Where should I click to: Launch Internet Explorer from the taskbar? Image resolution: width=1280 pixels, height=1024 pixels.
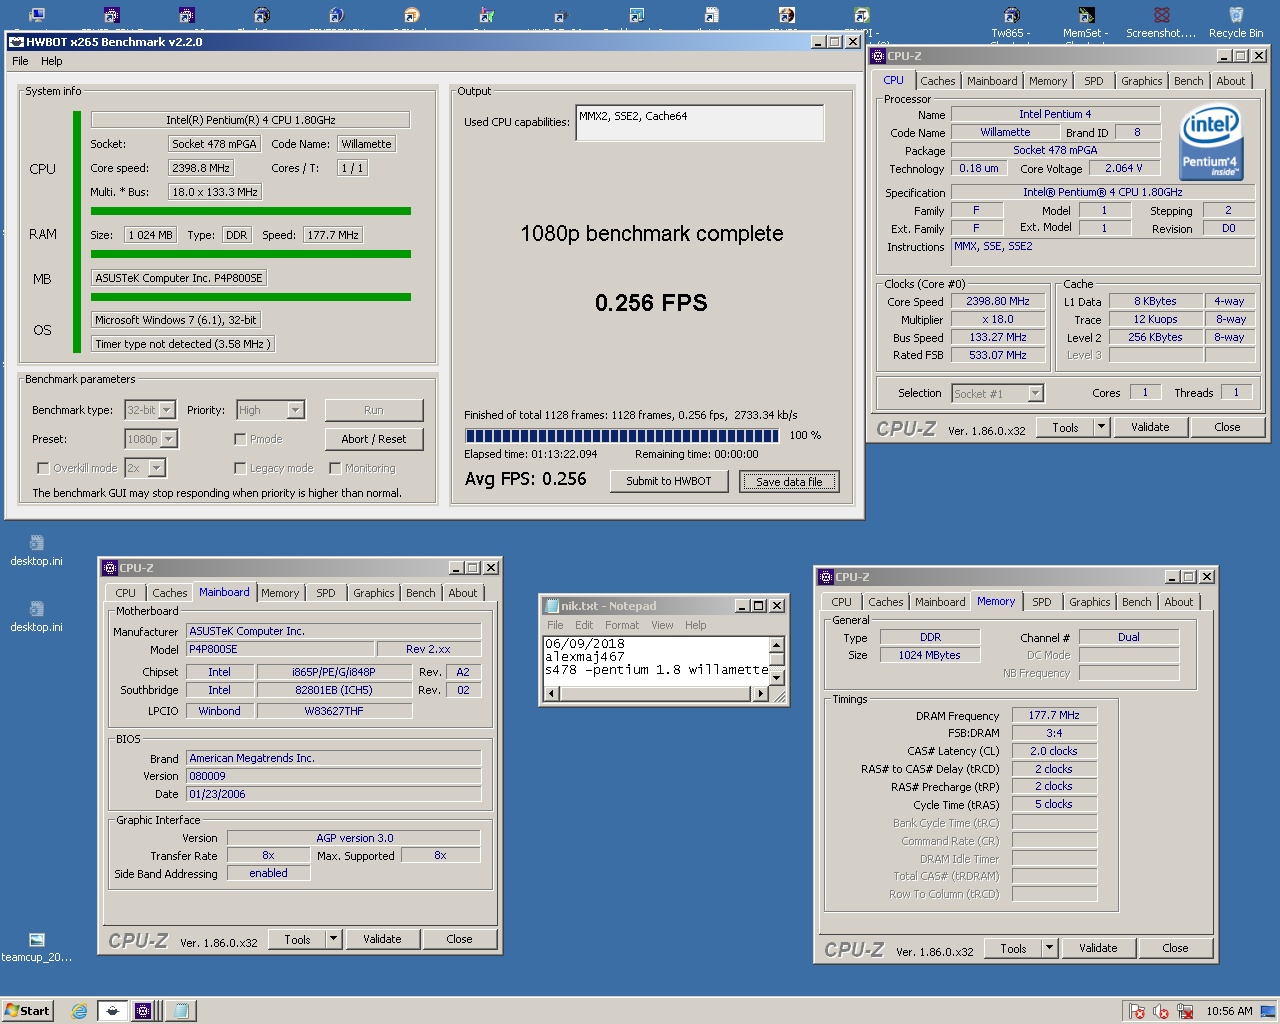click(79, 1011)
